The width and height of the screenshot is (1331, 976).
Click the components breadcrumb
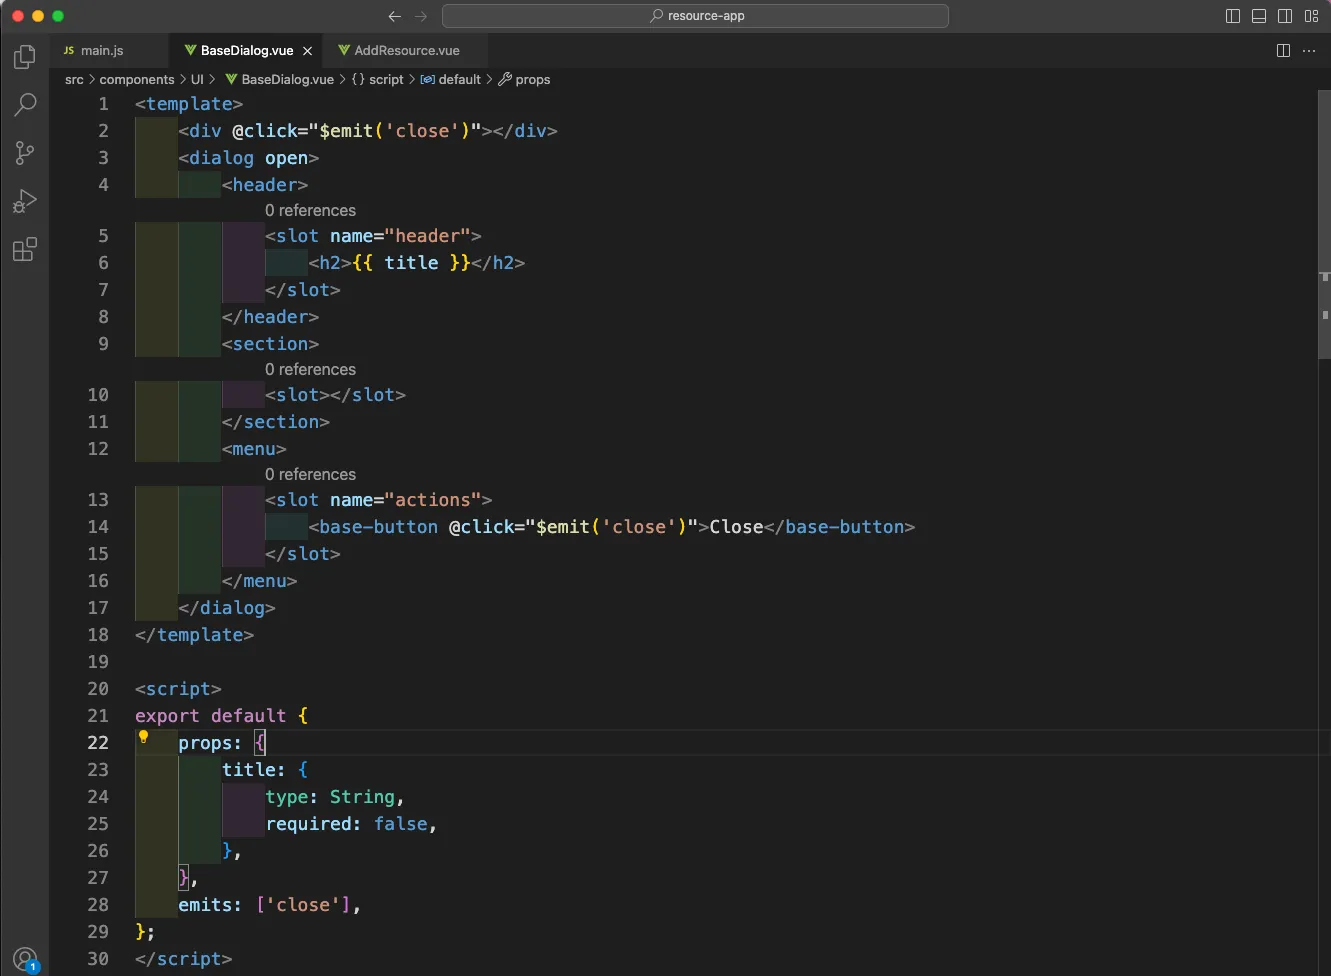(x=137, y=79)
